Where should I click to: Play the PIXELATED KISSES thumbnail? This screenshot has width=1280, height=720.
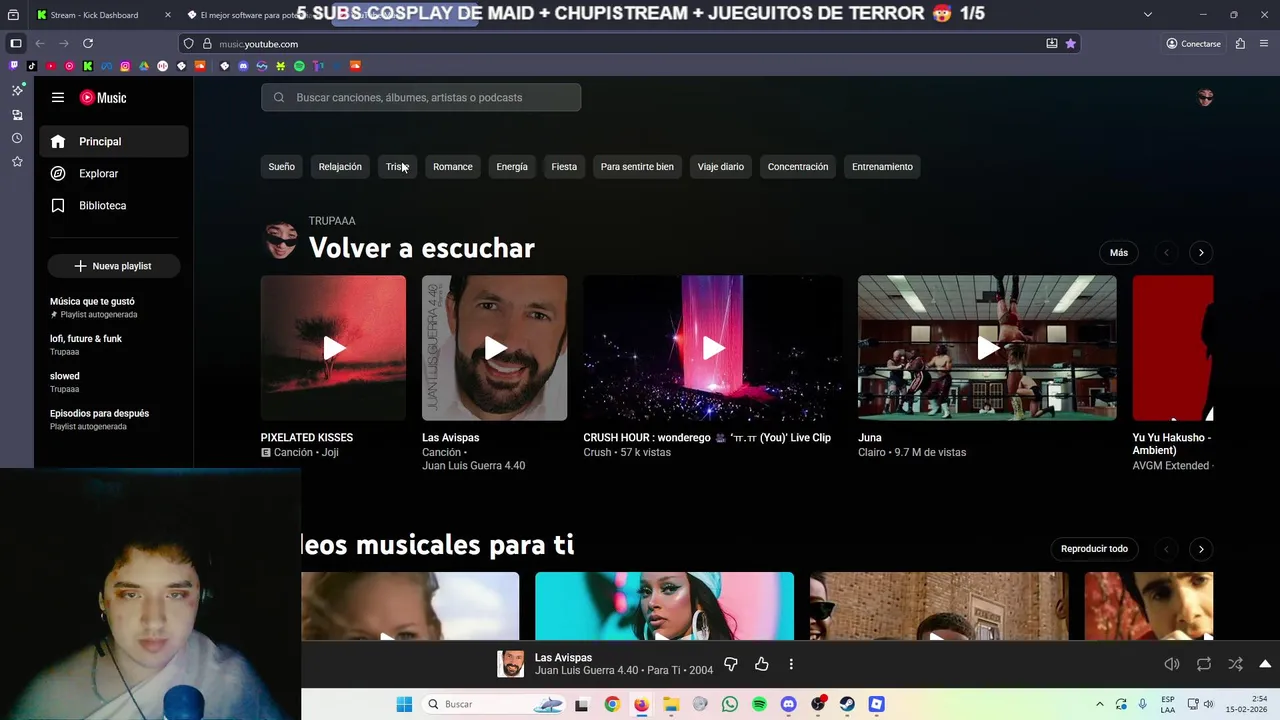click(333, 348)
